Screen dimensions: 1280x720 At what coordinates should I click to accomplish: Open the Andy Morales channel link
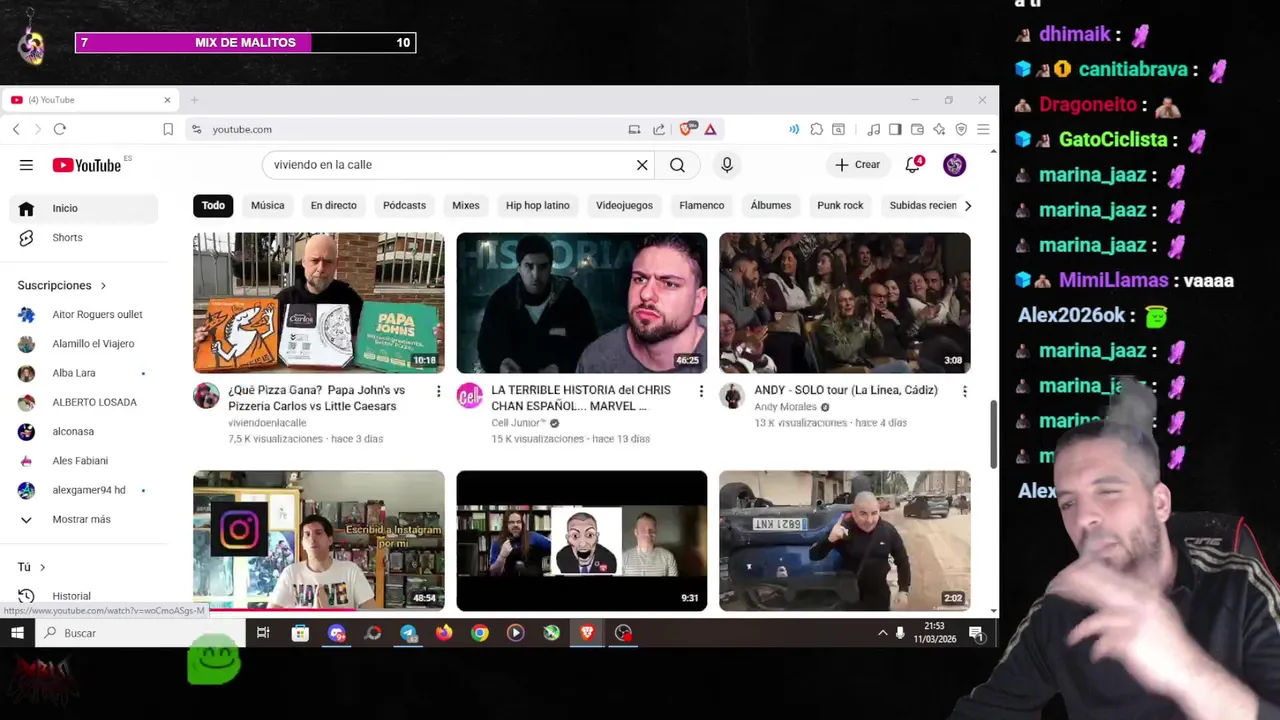click(x=785, y=407)
